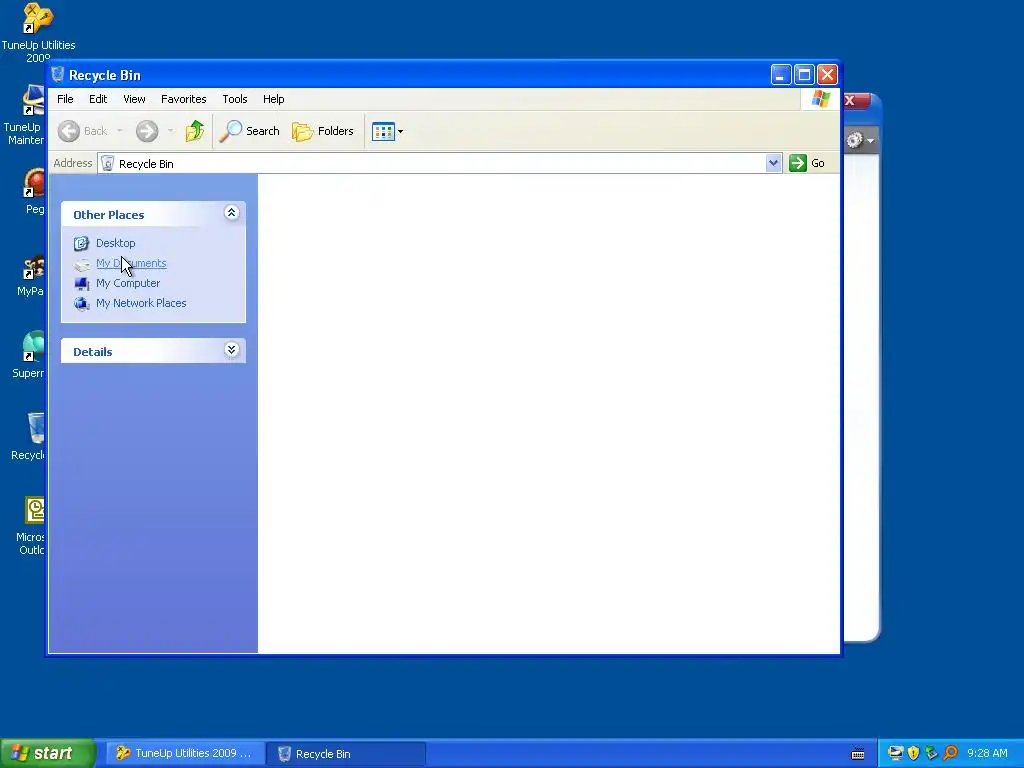
Task: Click the My Network Places globe icon
Action: tap(82, 304)
